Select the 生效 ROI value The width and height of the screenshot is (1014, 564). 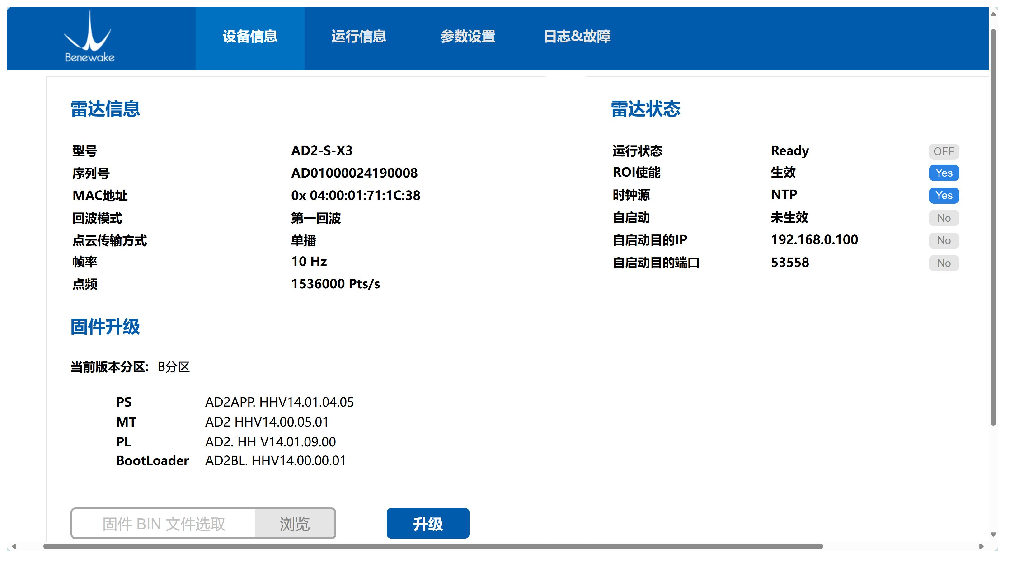[x=783, y=173]
